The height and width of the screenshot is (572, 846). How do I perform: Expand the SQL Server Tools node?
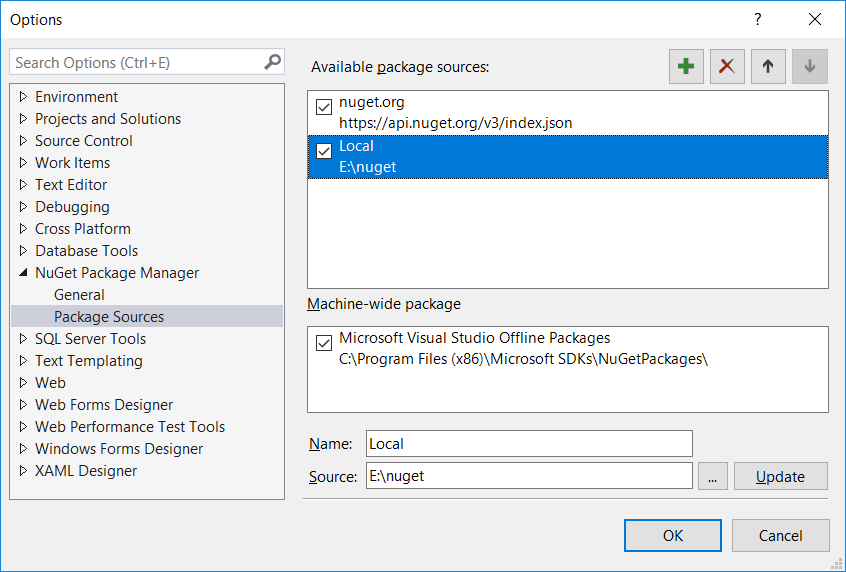[23, 339]
